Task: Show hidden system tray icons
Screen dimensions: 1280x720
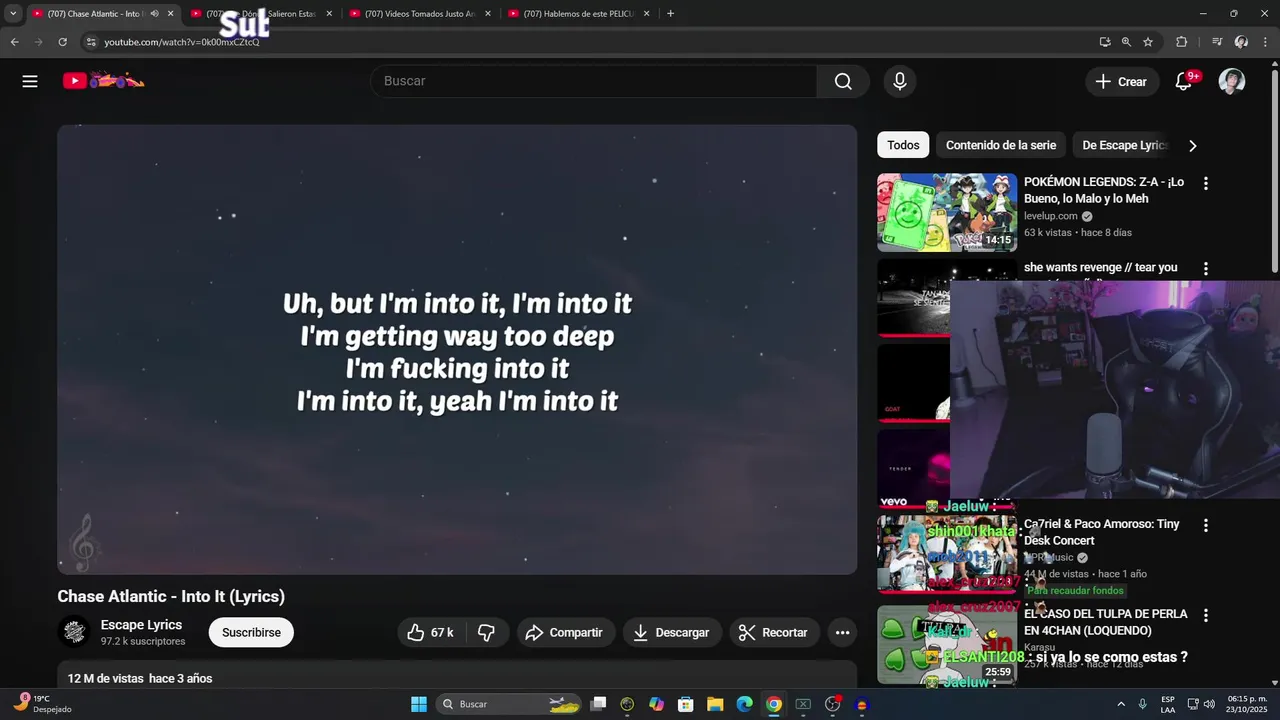Action: (1121, 704)
